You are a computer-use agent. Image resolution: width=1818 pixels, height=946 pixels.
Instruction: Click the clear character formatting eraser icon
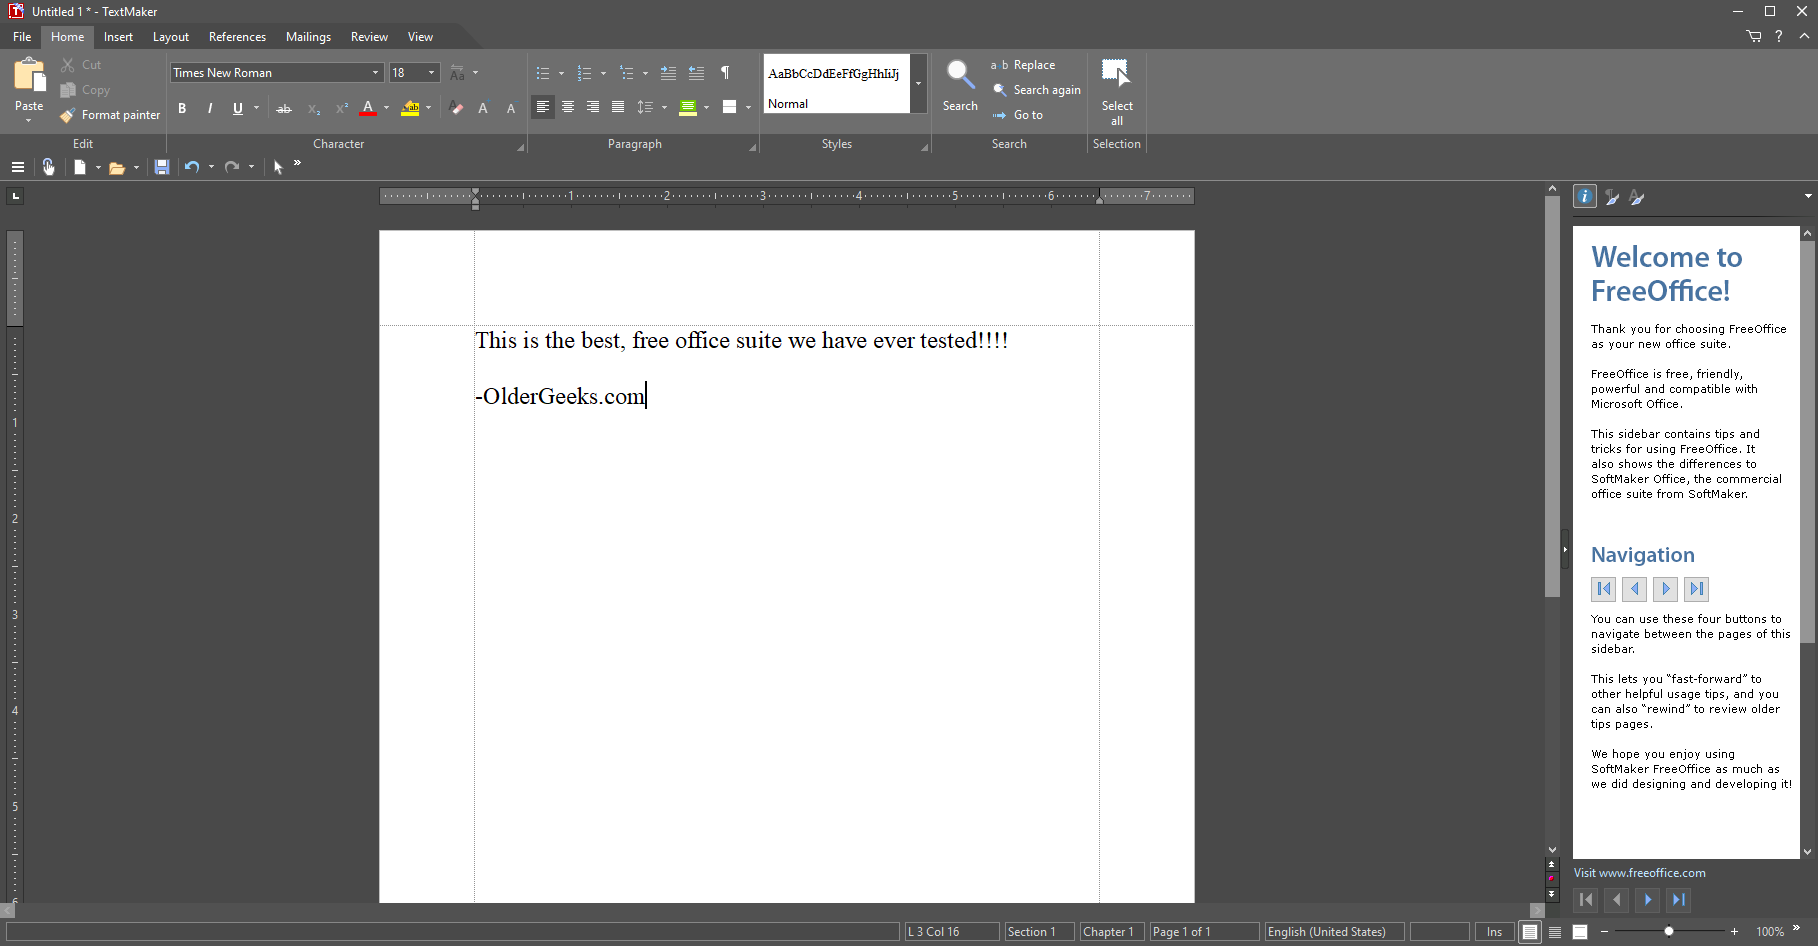456,108
